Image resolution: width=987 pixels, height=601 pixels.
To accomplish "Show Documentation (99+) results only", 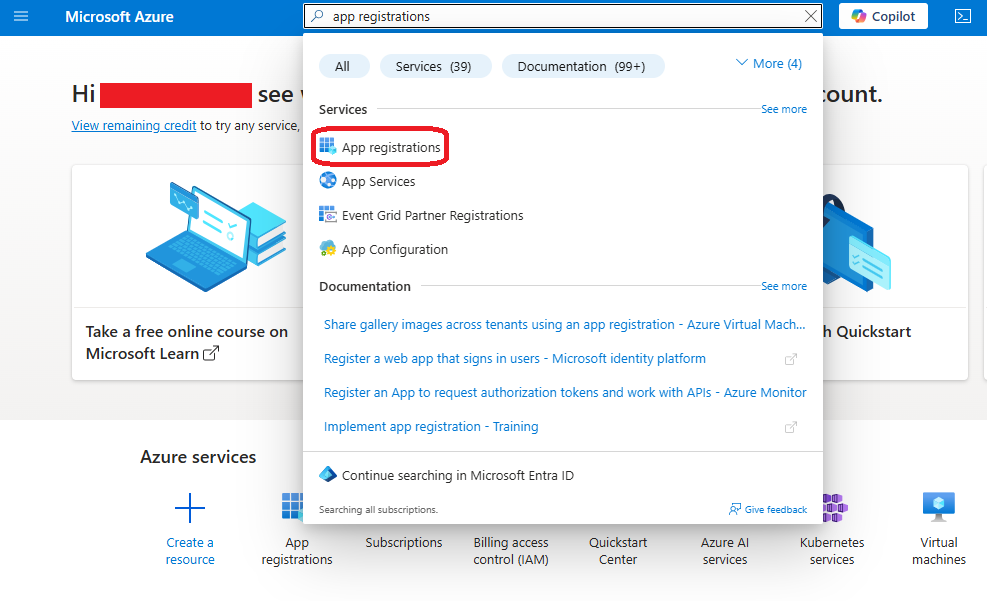I will tap(581, 67).
